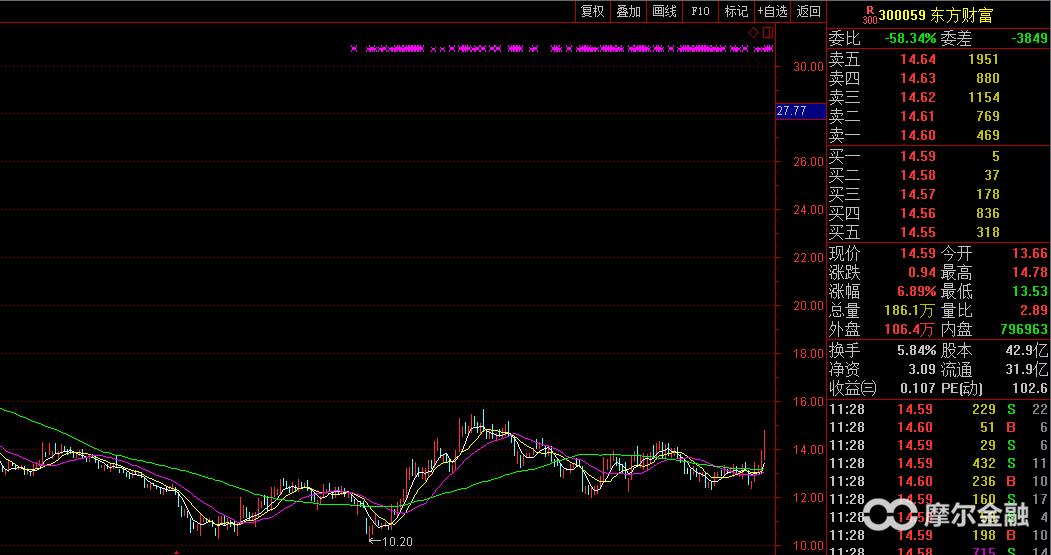Select the 卖五 ask row at 14.64
This screenshot has height=555, width=1051.
point(938,60)
